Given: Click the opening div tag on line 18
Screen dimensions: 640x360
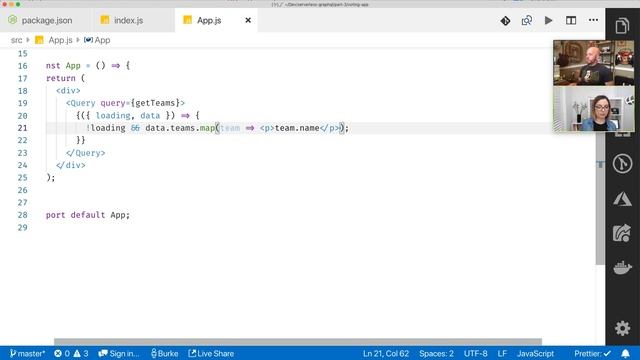Looking at the screenshot, I should [68, 91].
